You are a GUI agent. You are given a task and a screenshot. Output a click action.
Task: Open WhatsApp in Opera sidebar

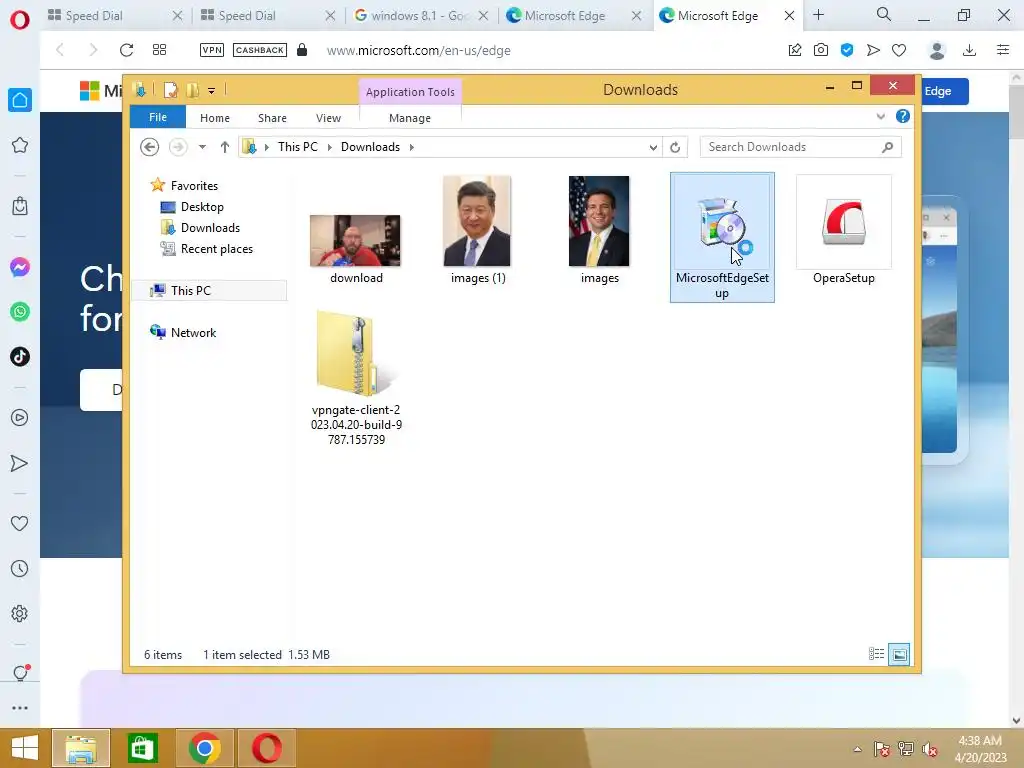coord(20,312)
